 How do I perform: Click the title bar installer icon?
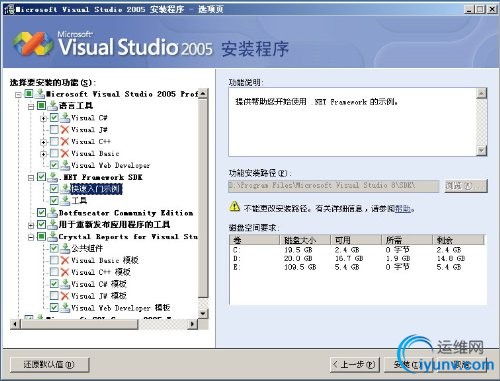click(9, 9)
